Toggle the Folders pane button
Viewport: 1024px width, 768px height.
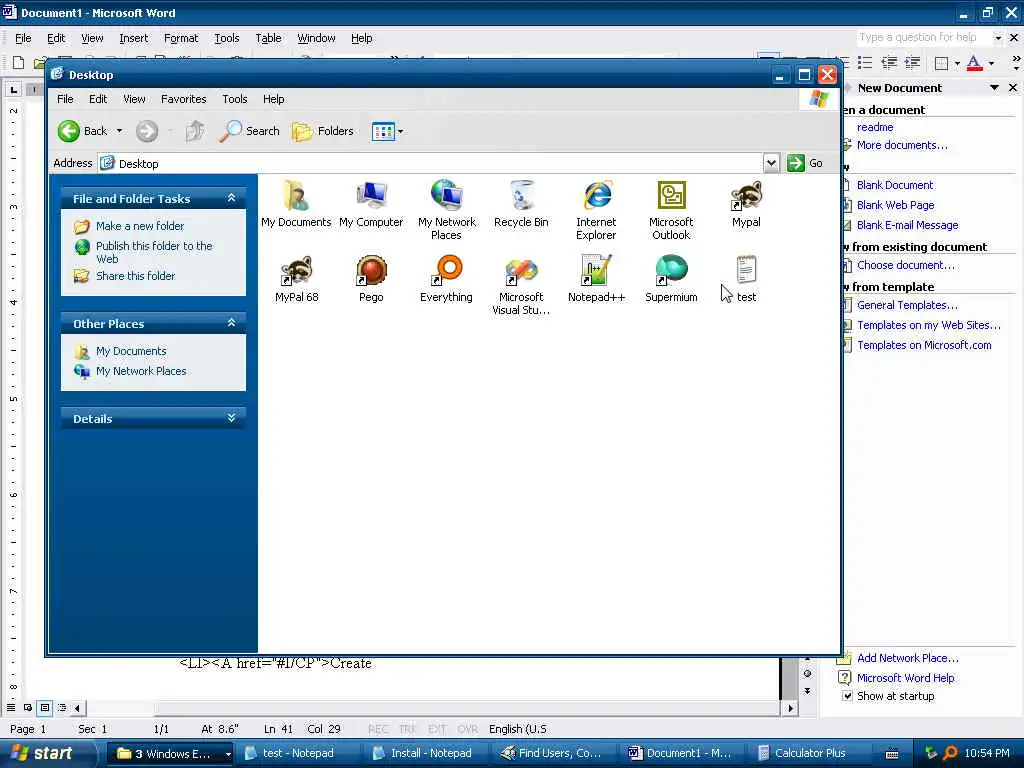click(323, 131)
